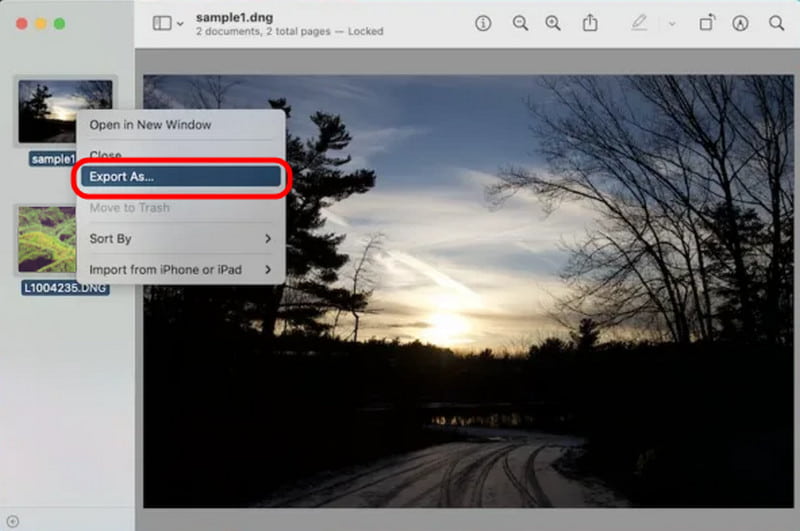Click the add button at sidebar bottom

click(13, 521)
